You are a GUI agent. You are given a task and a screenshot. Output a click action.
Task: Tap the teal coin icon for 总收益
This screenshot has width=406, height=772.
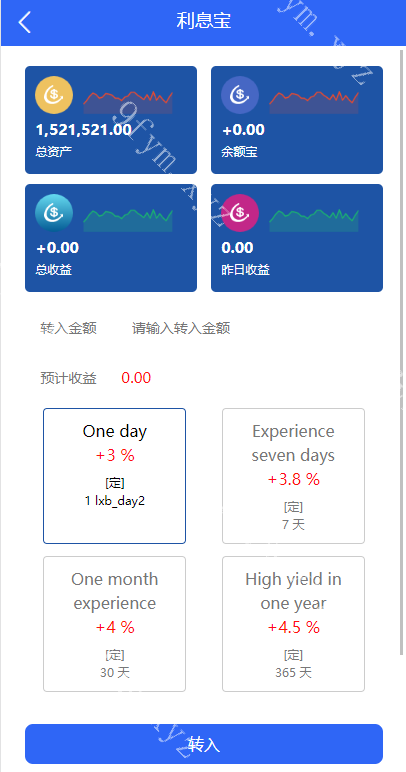54,213
